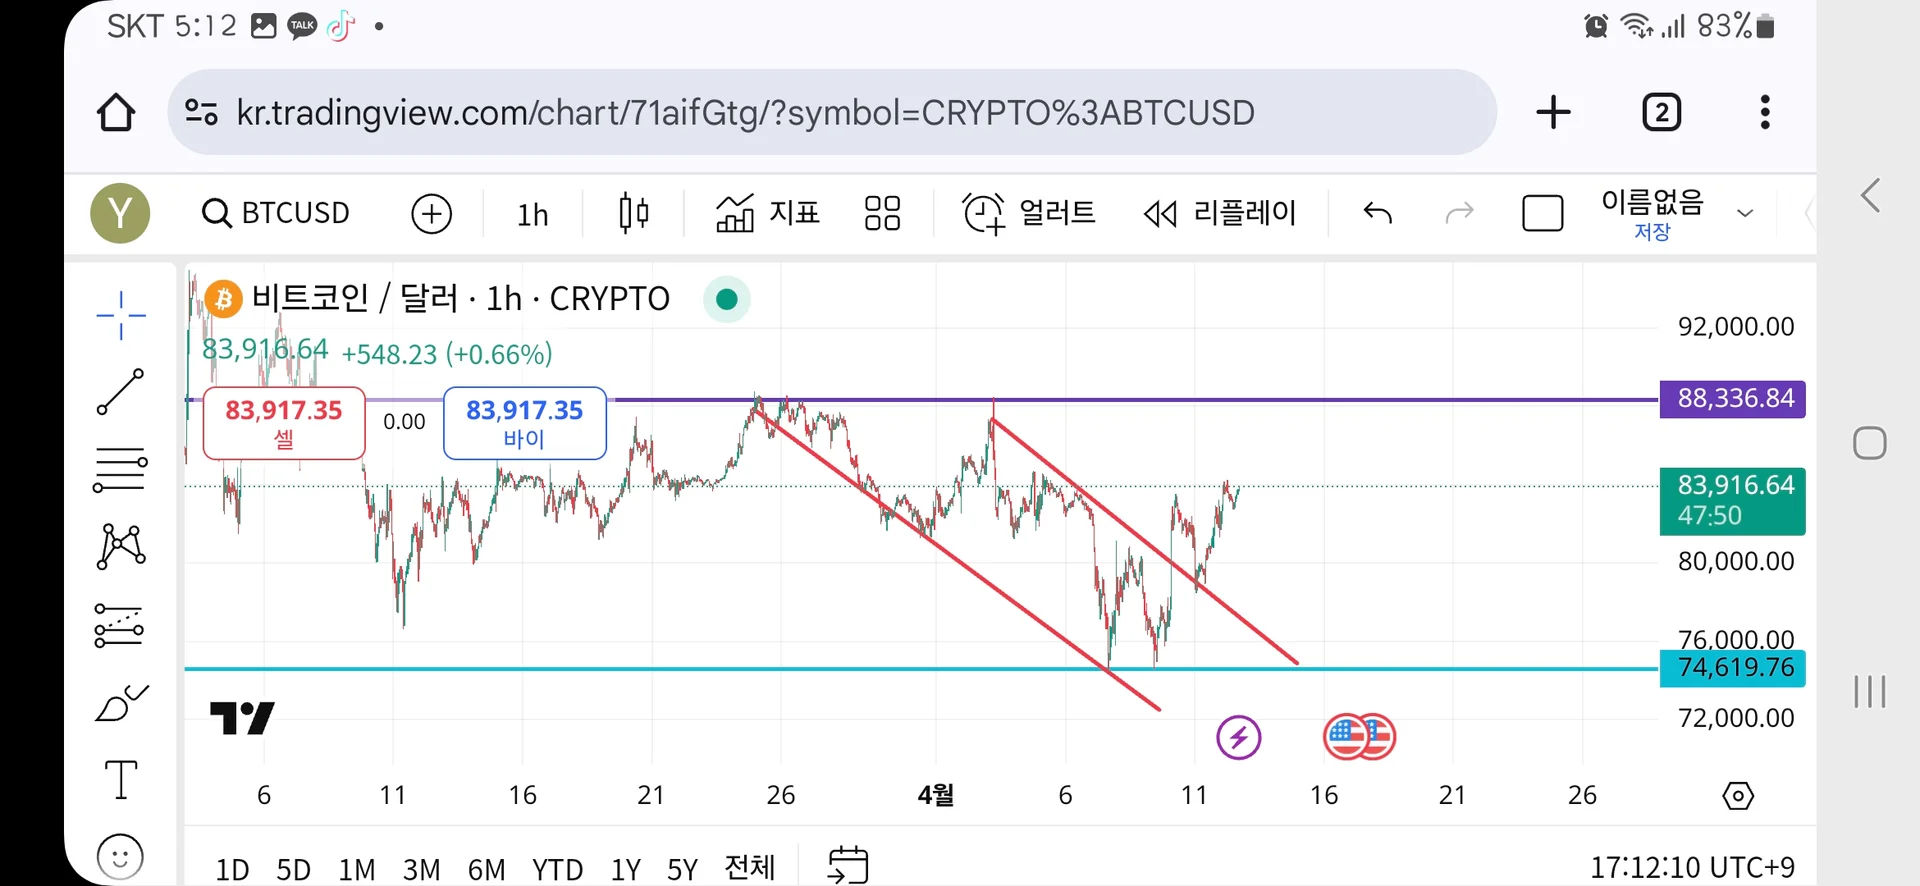Open the brush drawing tool
This screenshot has height=886, width=1920.
120,703
